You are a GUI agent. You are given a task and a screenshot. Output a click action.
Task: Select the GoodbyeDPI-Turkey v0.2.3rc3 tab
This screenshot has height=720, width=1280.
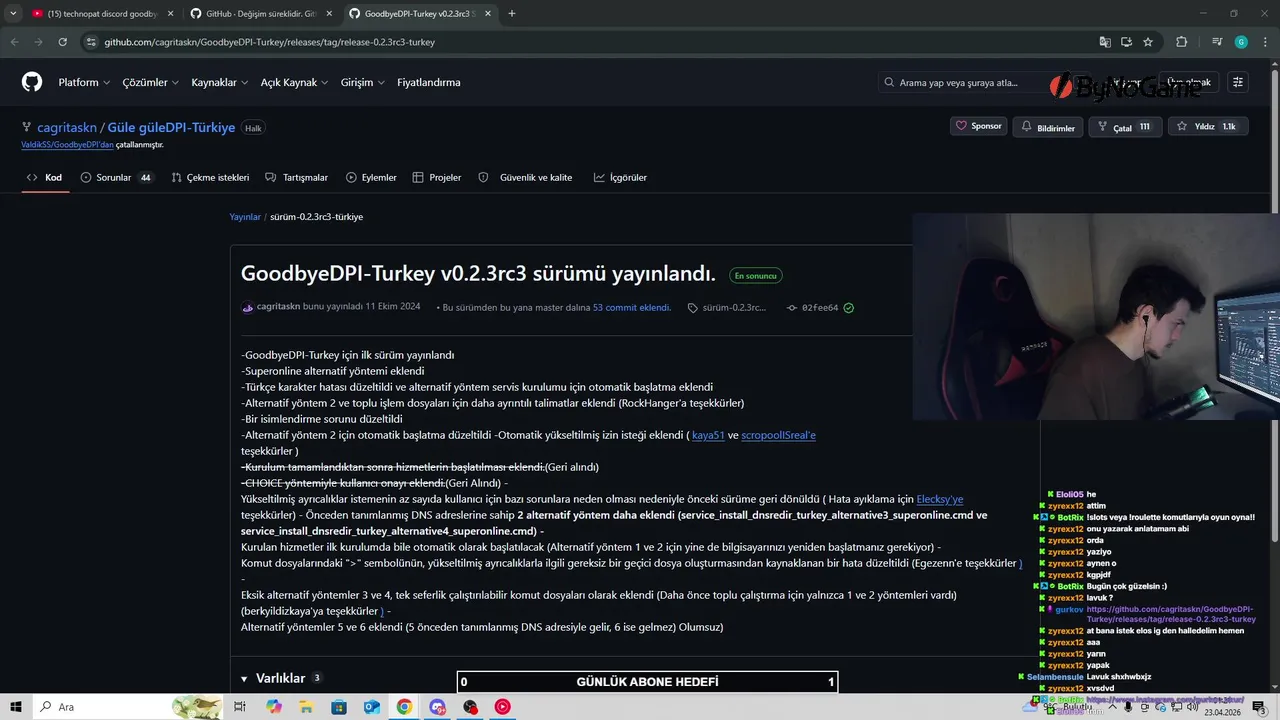(418, 14)
